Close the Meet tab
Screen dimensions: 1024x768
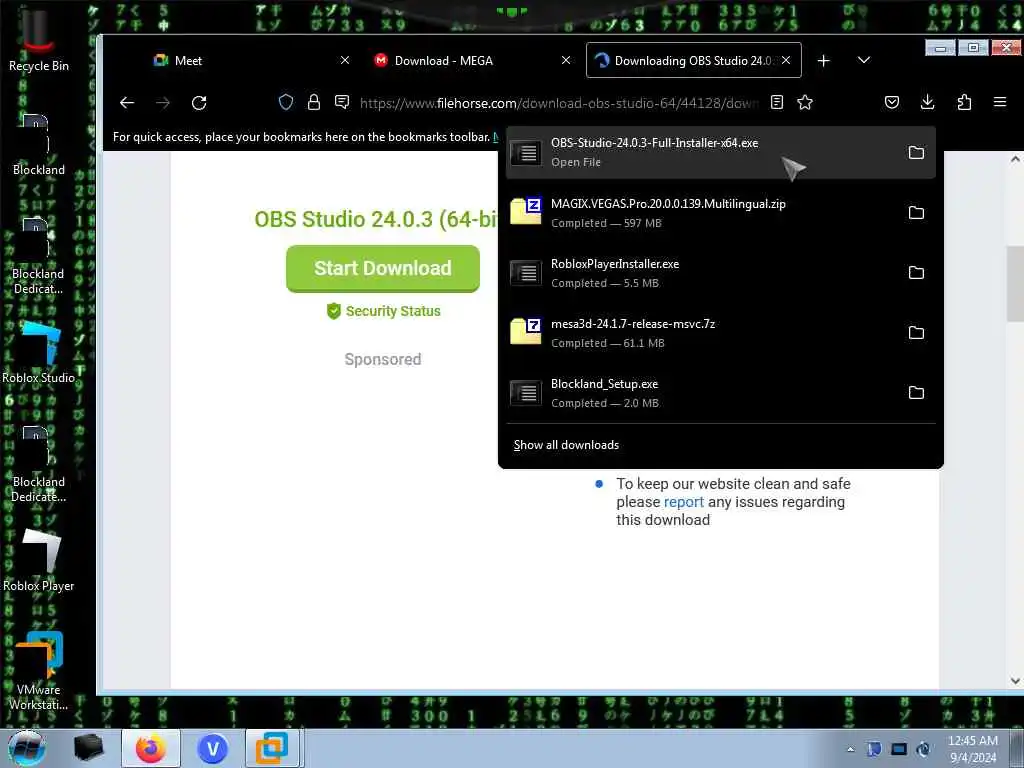(345, 60)
